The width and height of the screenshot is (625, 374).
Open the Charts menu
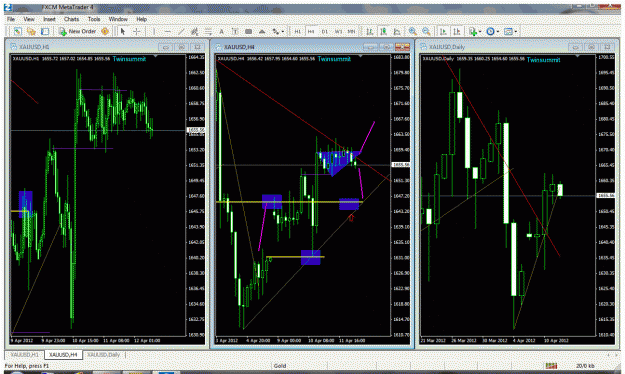71,19
